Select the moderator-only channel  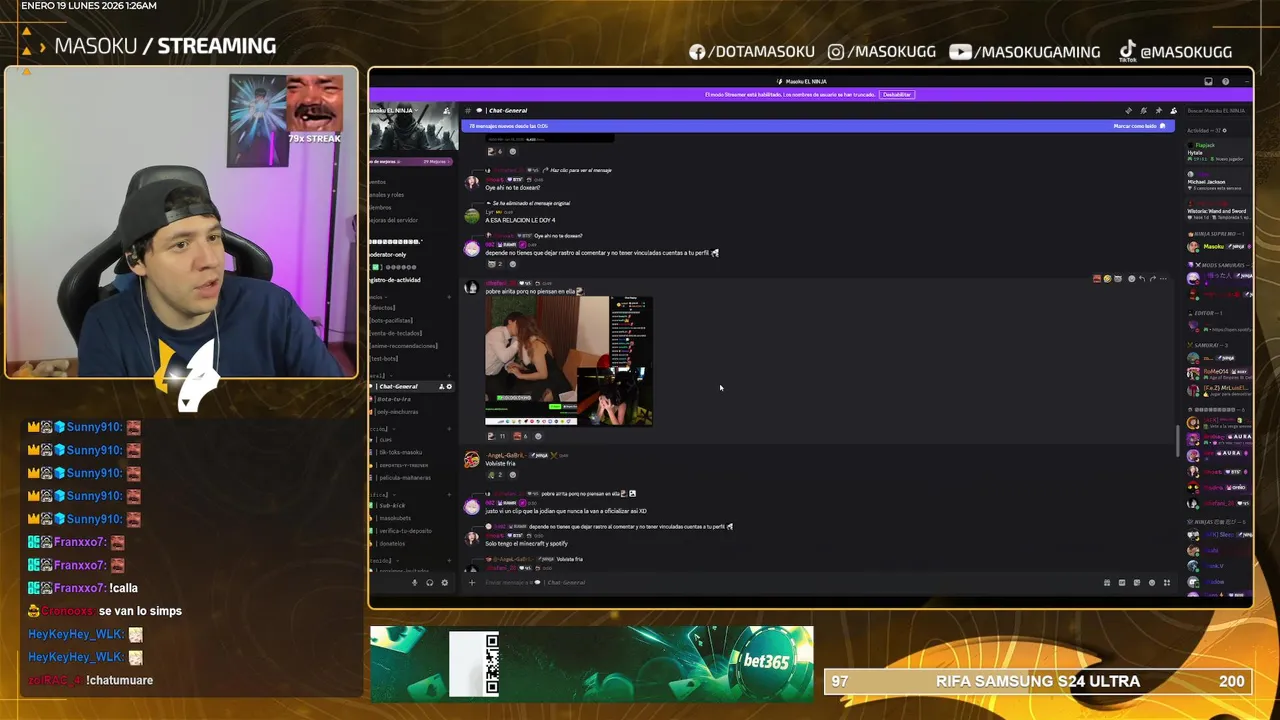pos(388,254)
